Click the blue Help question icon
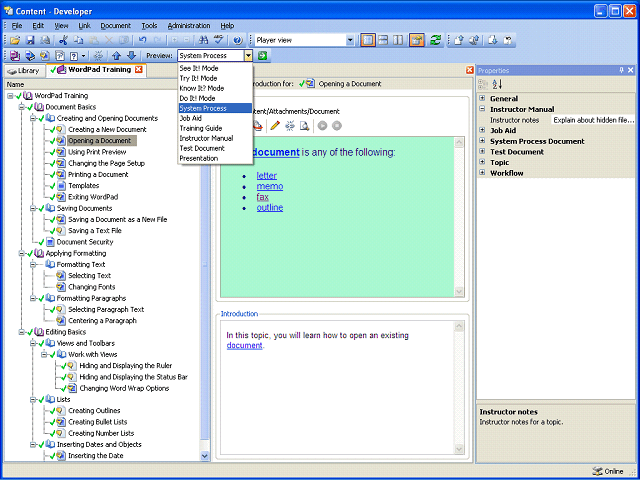Viewport: 640px width, 480px height. pos(238,40)
